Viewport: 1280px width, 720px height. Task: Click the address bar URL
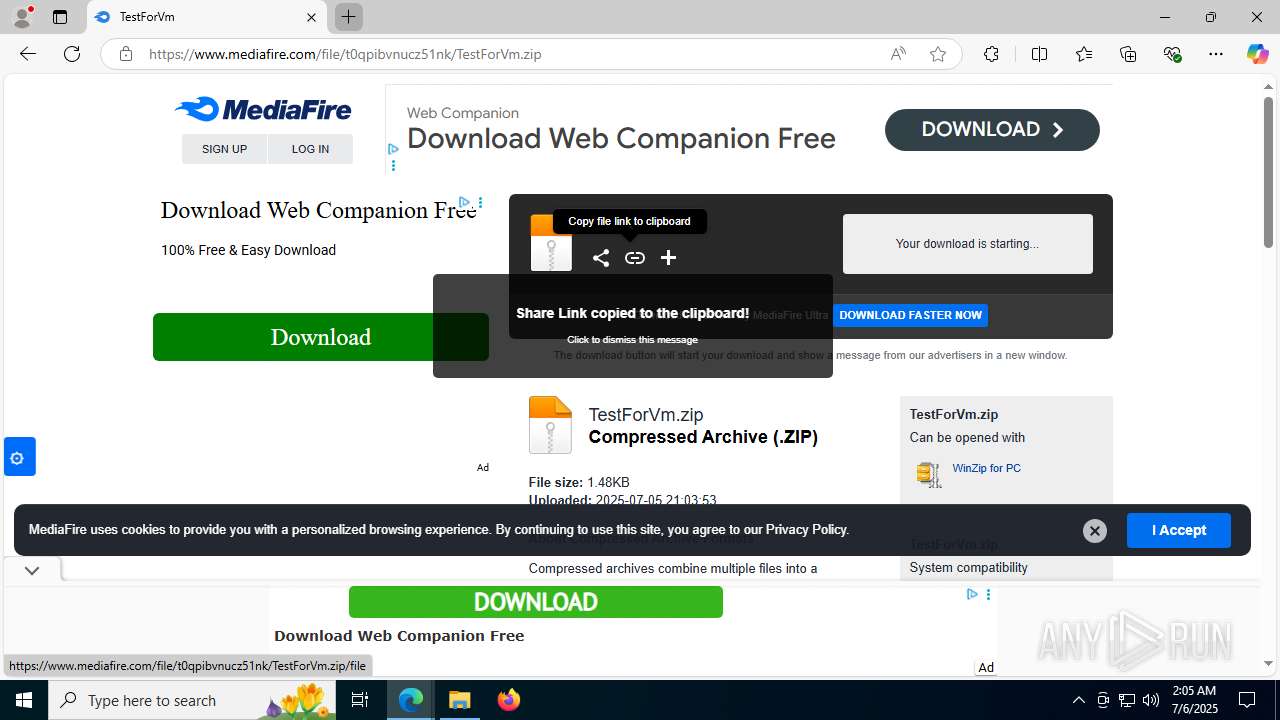click(x=345, y=54)
